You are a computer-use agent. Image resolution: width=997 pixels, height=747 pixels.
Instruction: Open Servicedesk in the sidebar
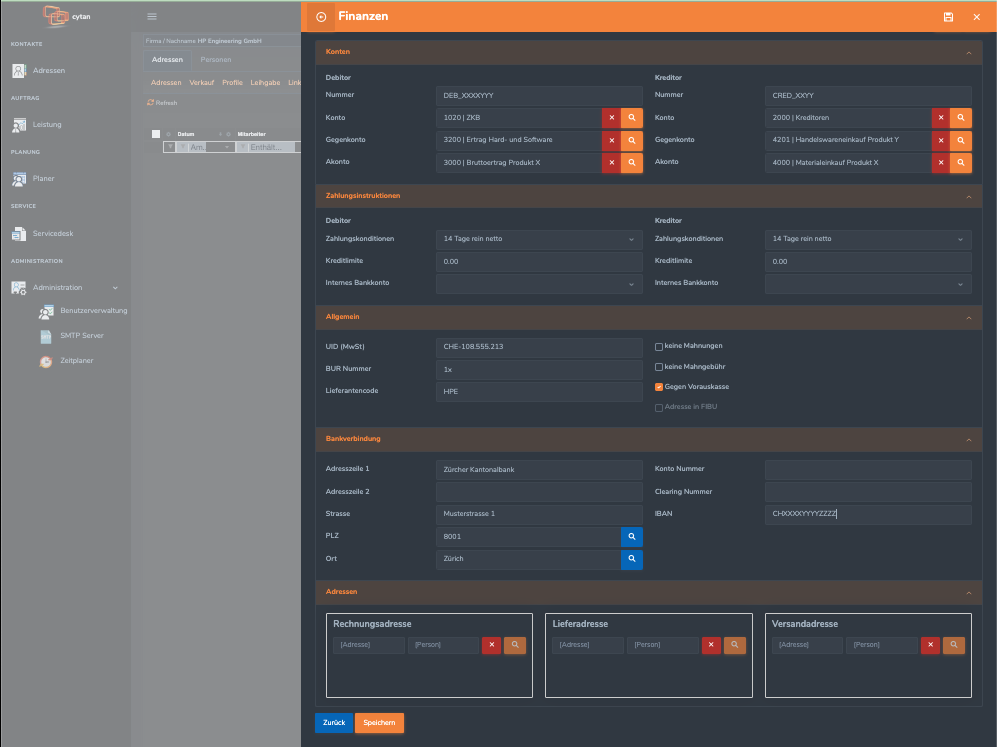click(53, 234)
